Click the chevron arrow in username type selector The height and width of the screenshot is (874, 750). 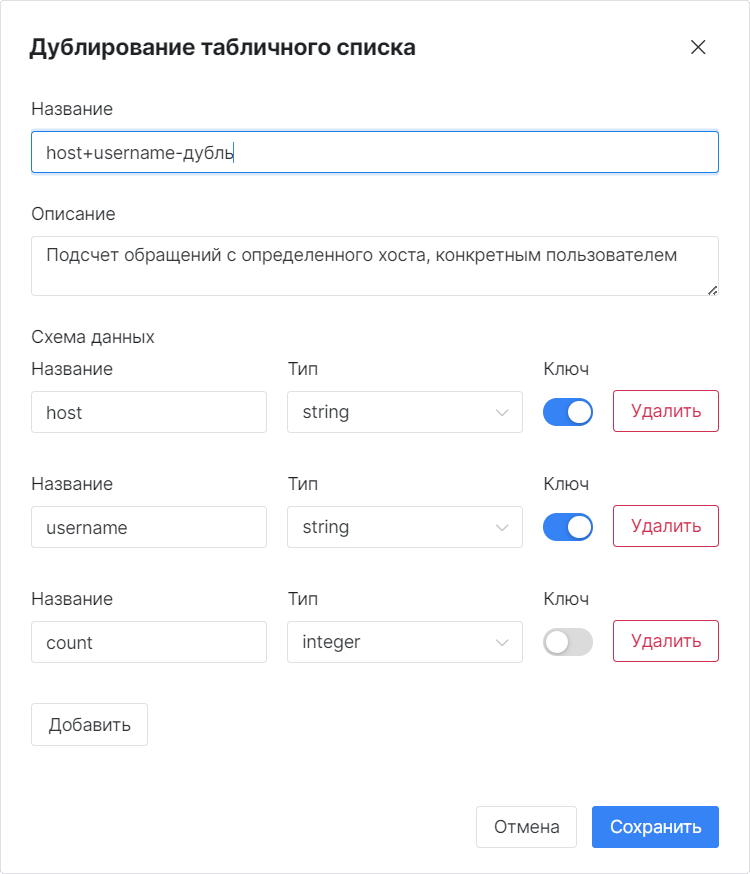coord(501,527)
